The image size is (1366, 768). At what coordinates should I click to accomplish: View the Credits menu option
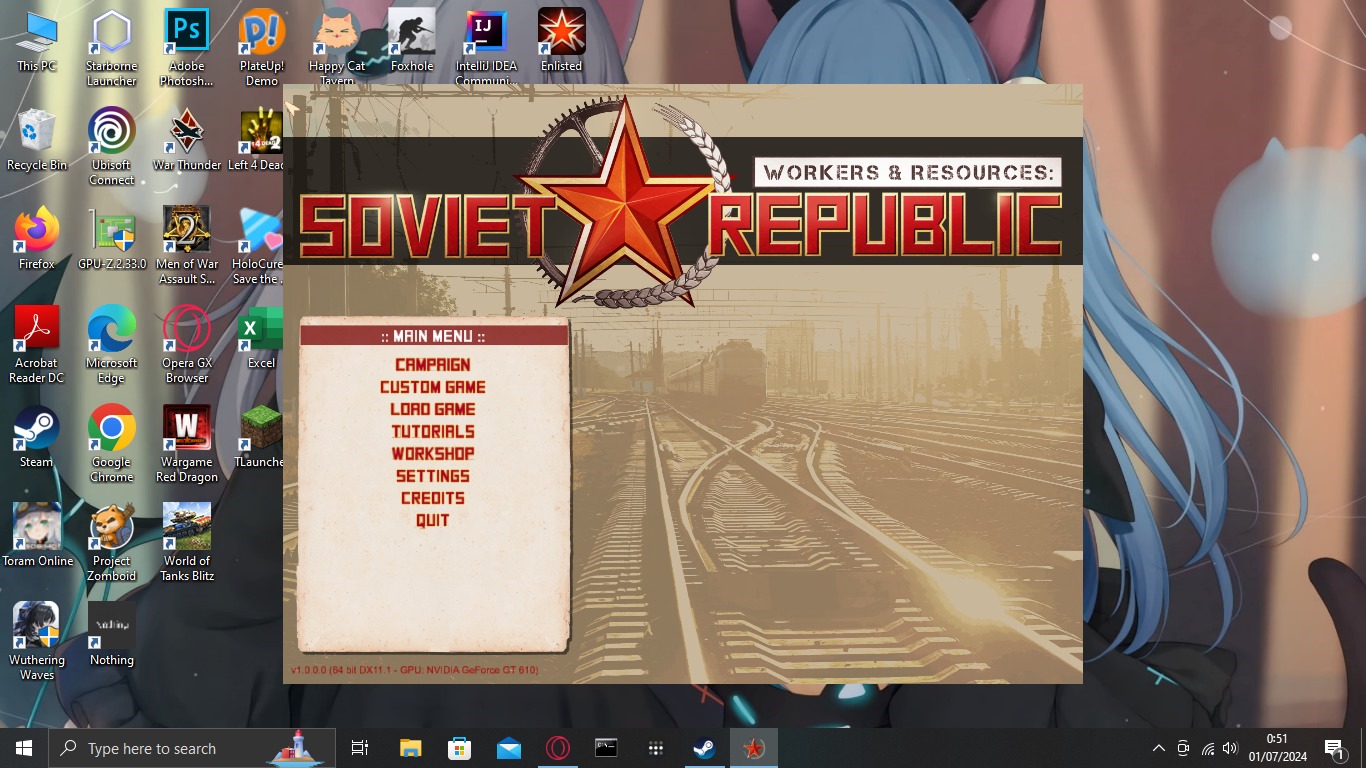coord(432,498)
